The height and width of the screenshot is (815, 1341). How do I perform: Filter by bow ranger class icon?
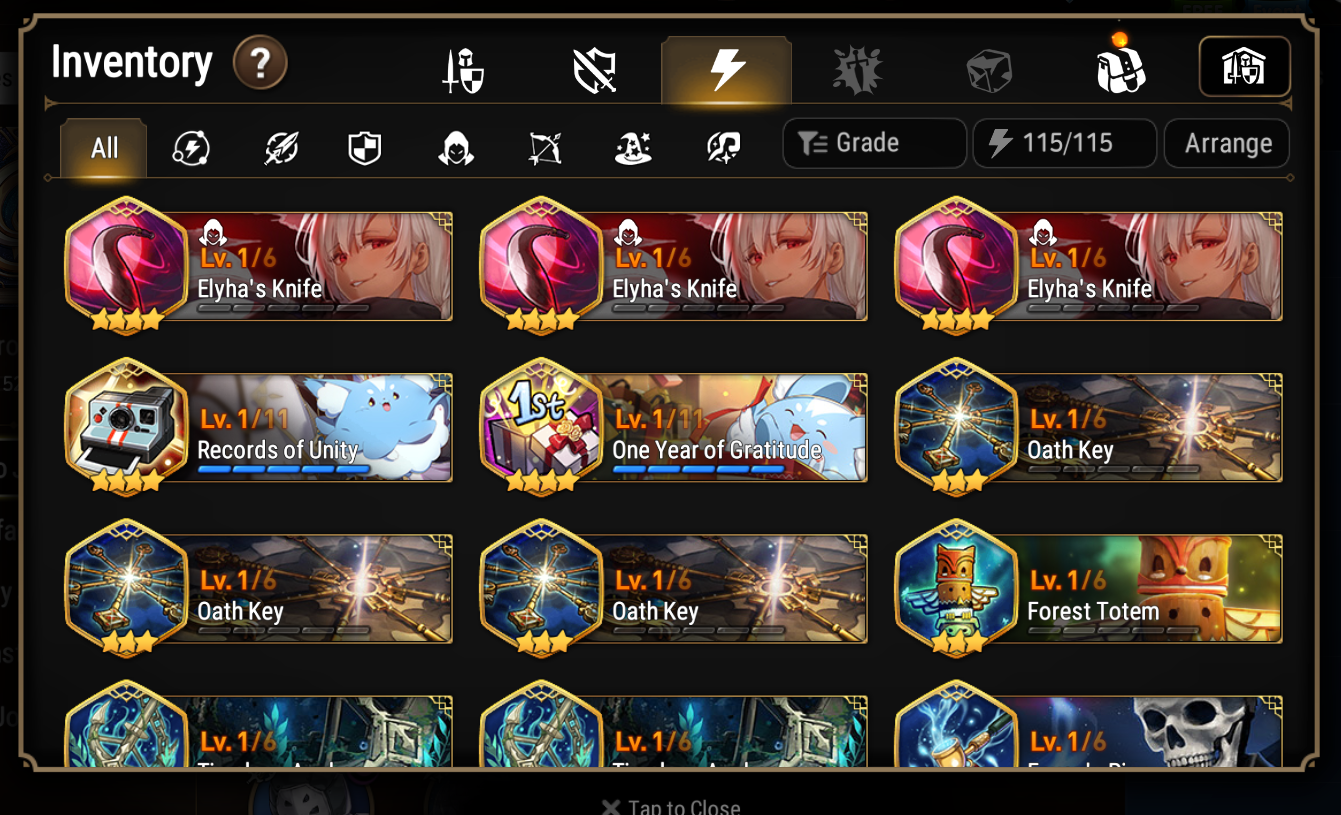545,148
